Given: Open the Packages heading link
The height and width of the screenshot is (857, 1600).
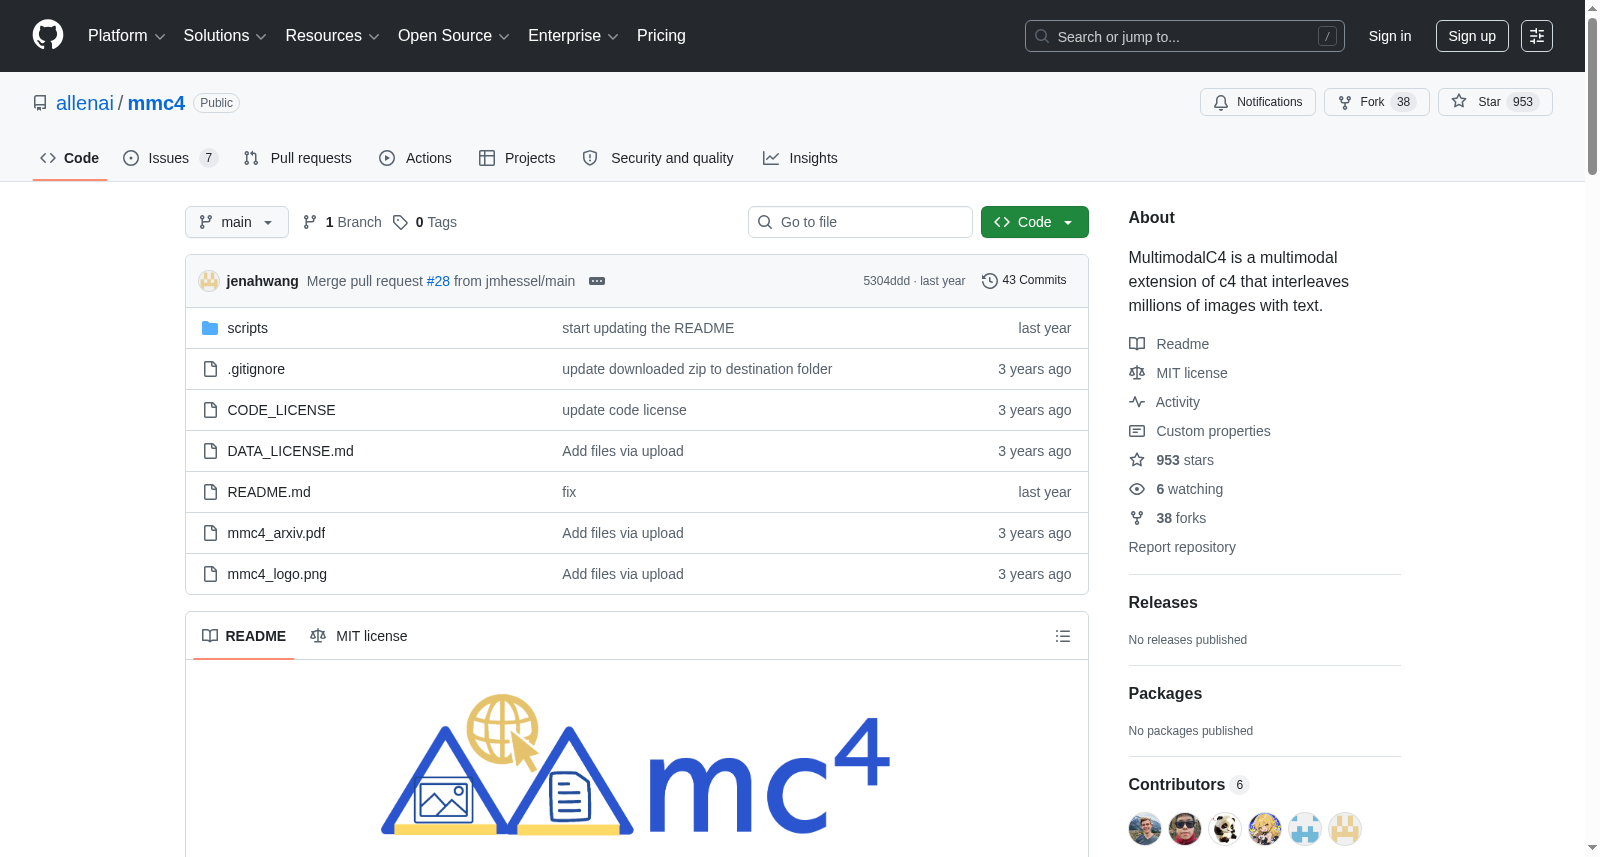Looking at the screenshot, I should point(1165,693).
